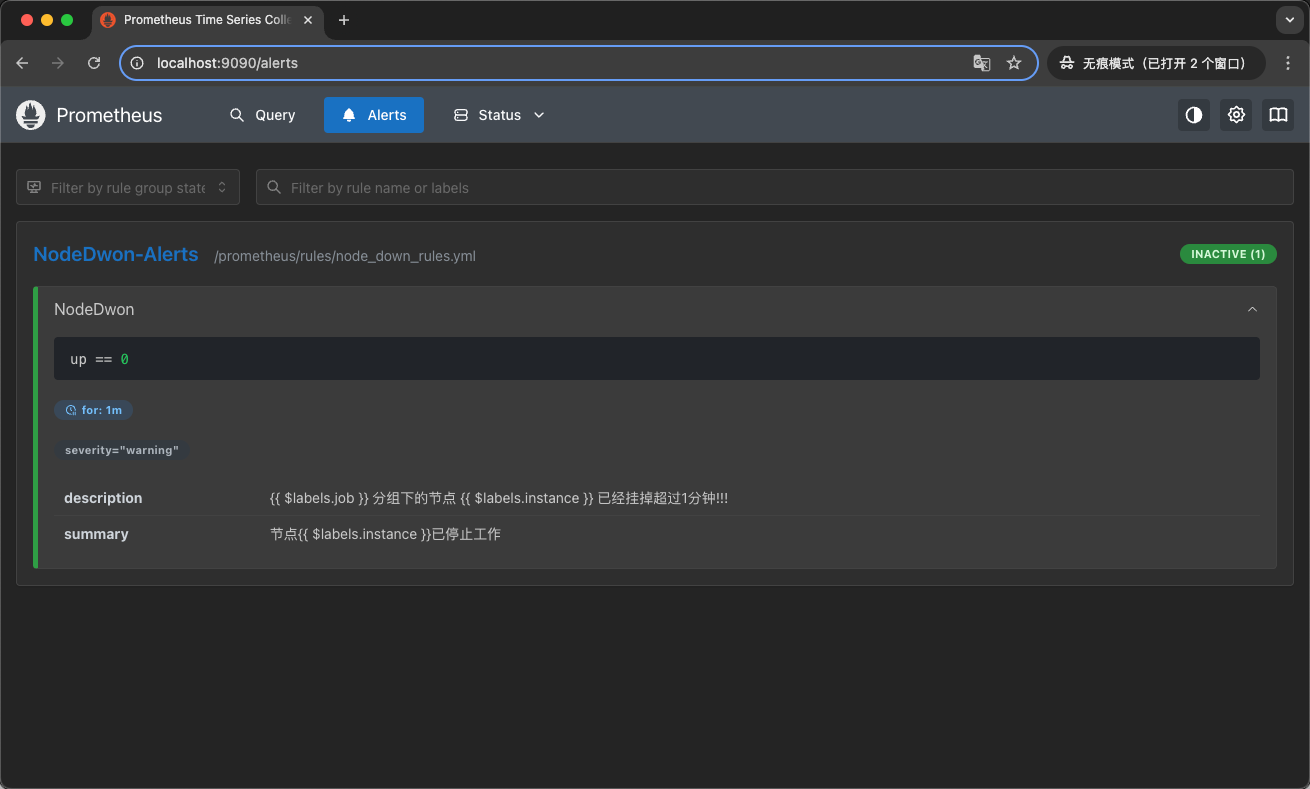Reload the page with refresh icon

pyautogui.click(x=93, y=62)
